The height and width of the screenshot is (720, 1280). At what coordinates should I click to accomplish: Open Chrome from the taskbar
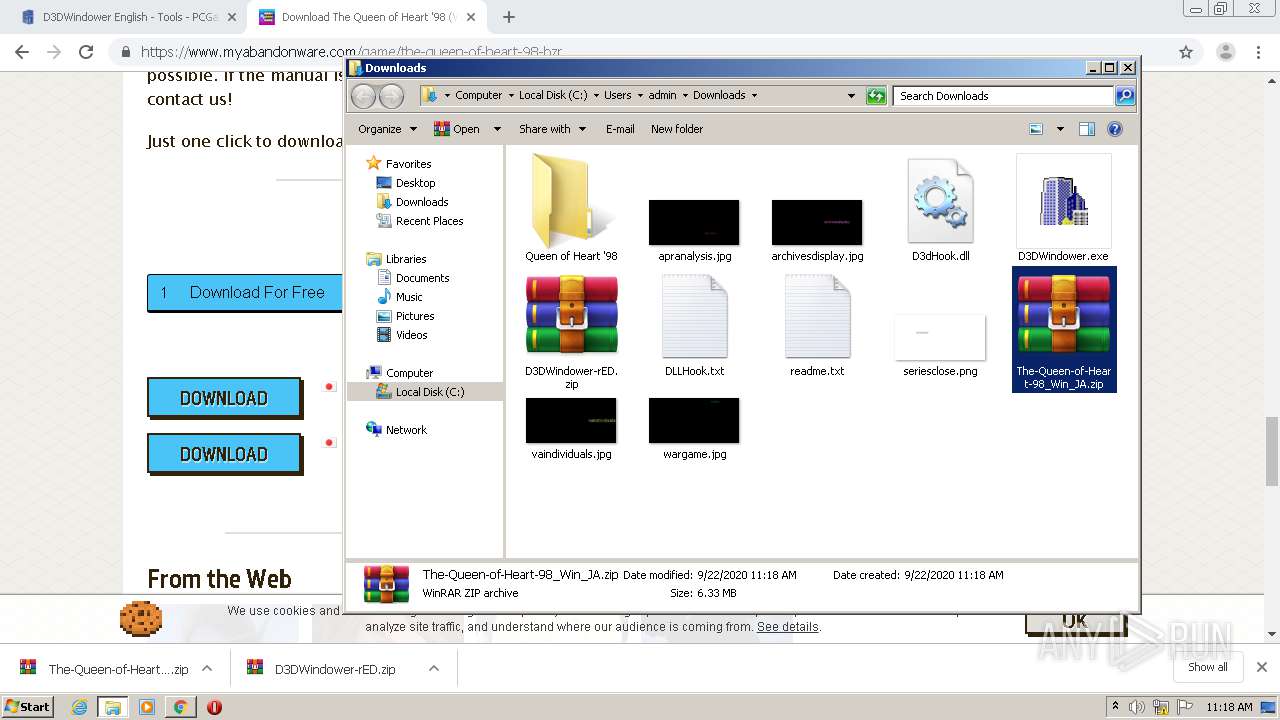(180, 707)
